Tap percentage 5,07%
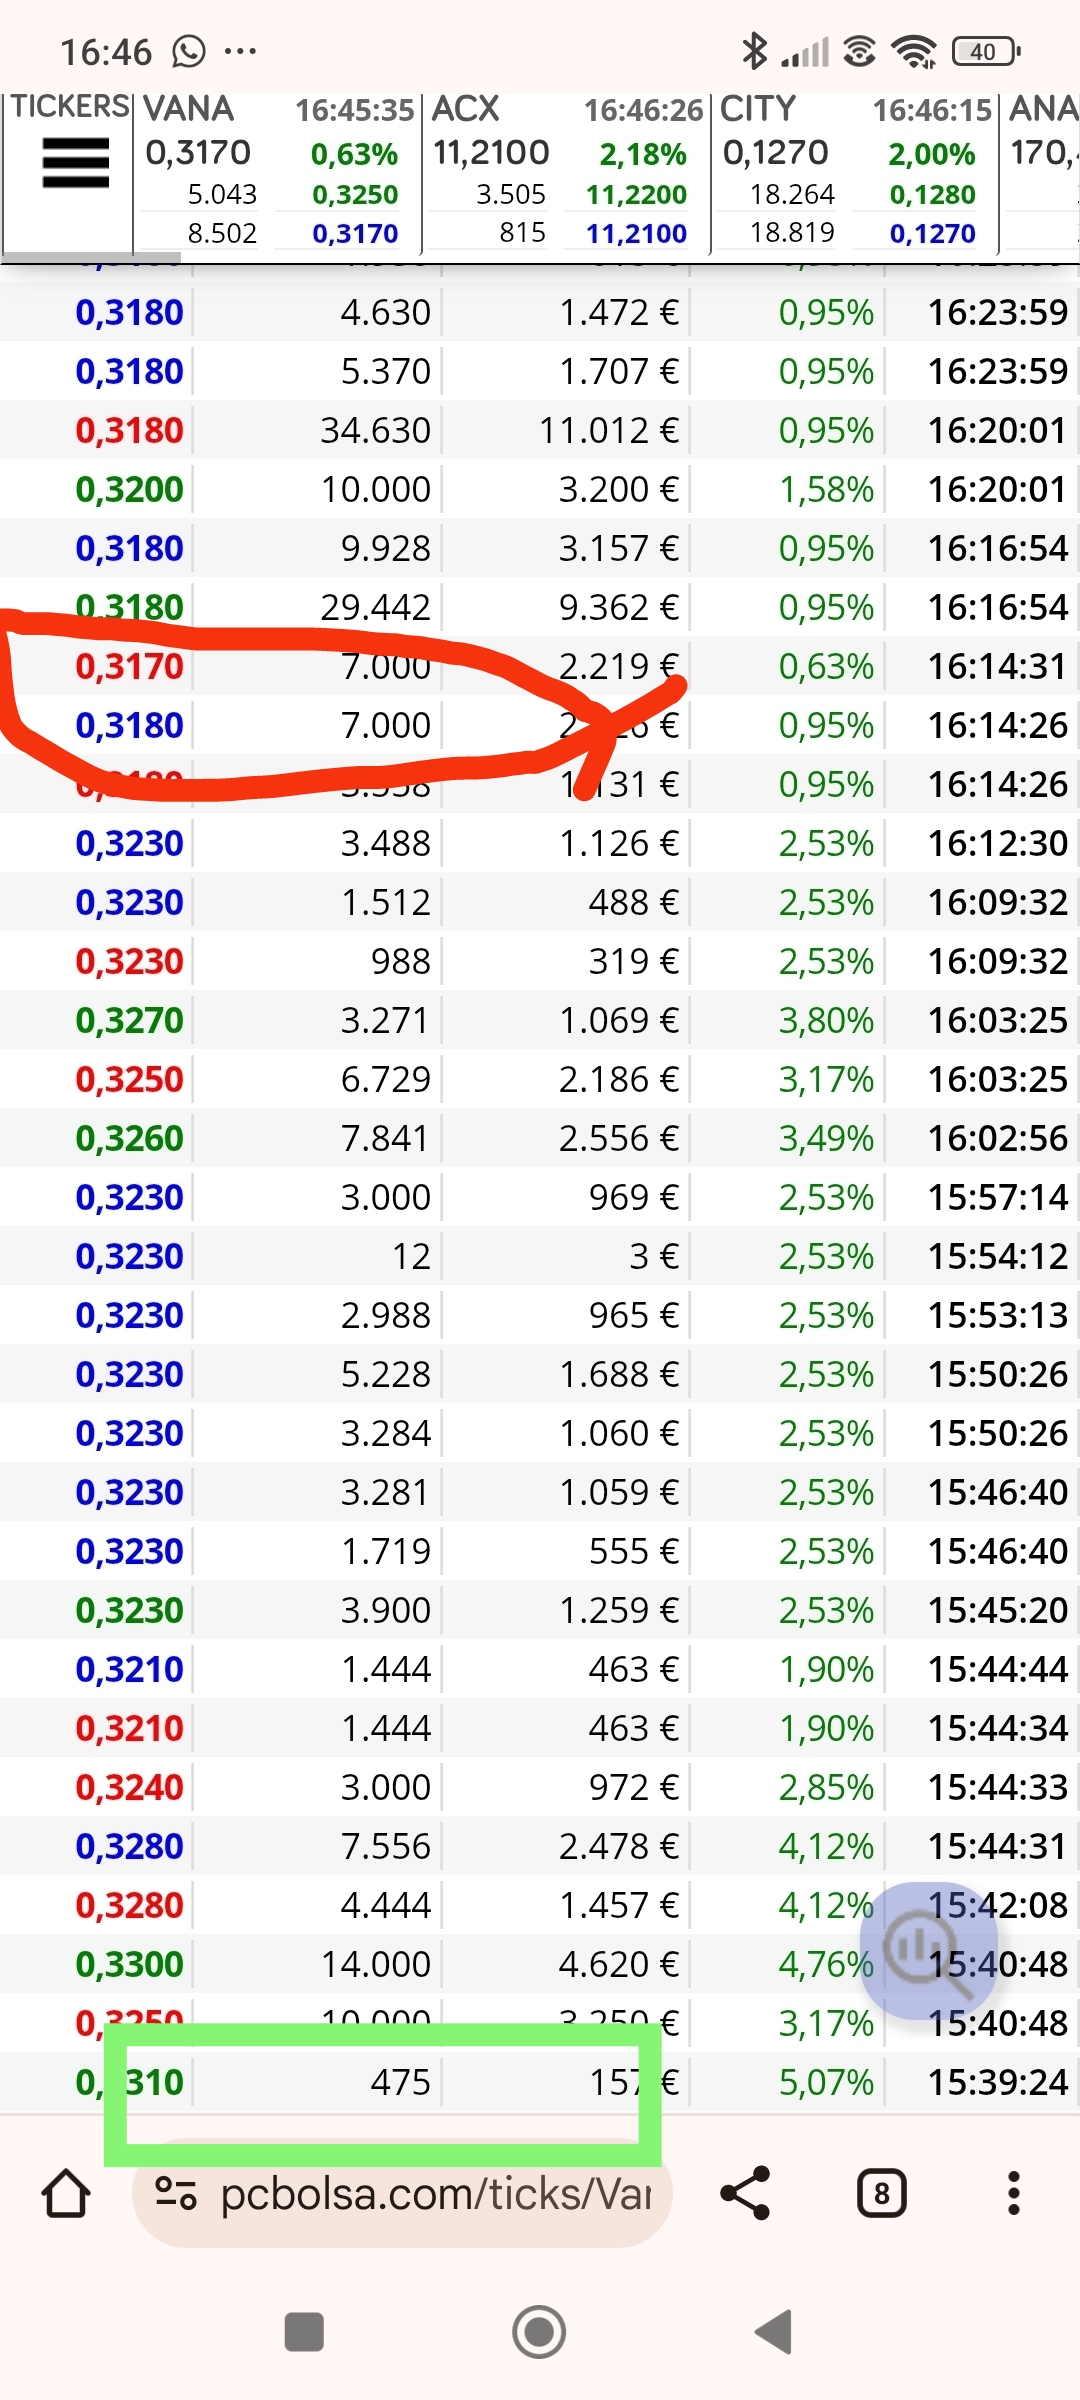The height and width of the screenshot is (2400, 1080). point(826,2082)
